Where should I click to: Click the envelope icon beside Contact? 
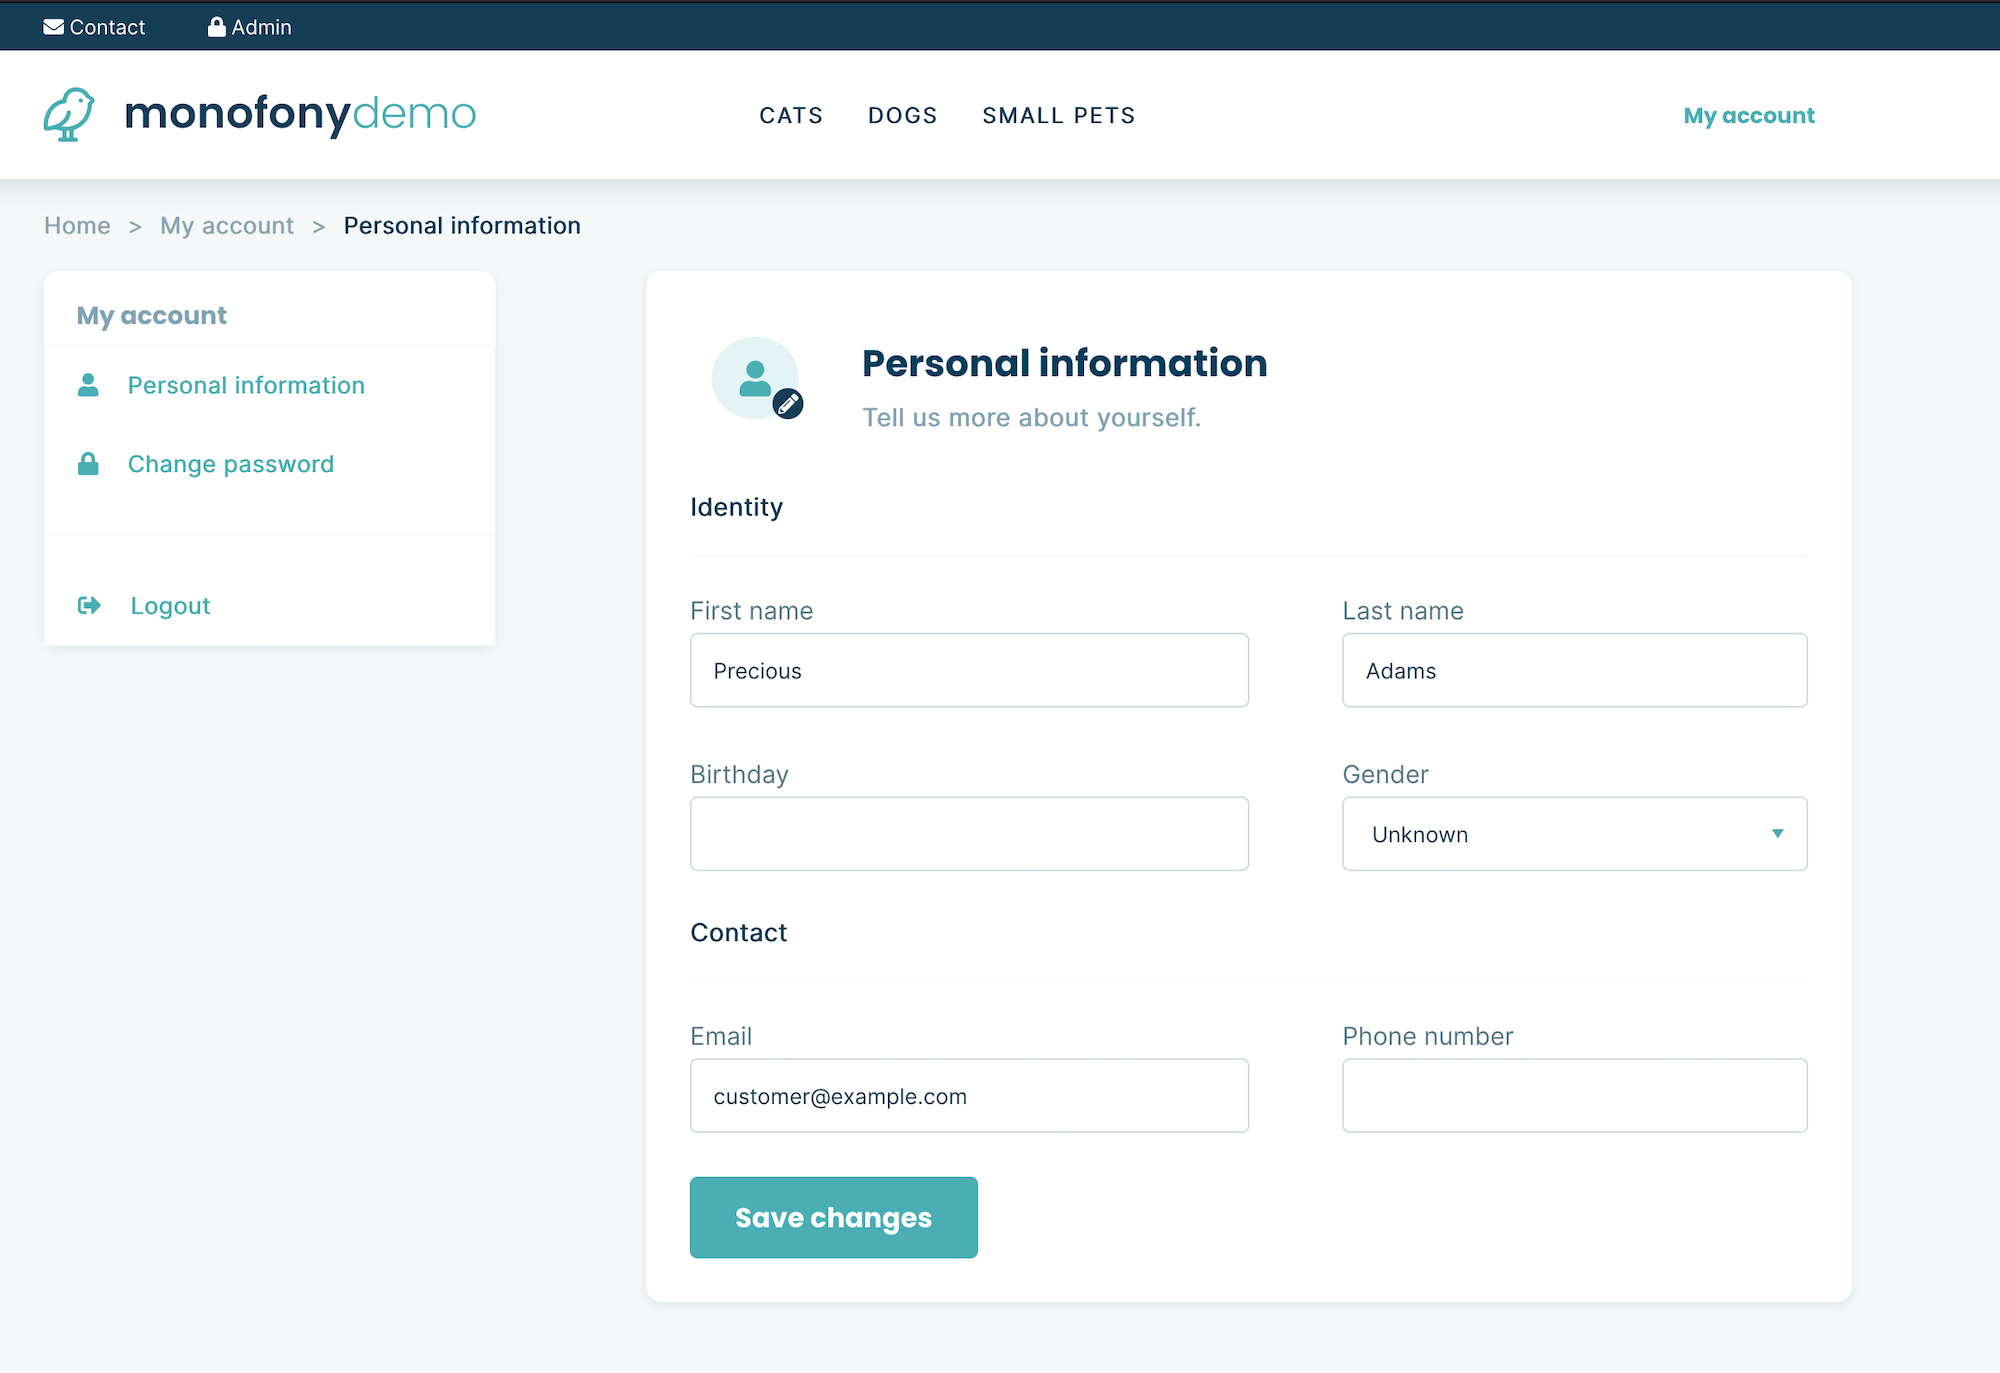pyautogui.click(x=53, y=27)
